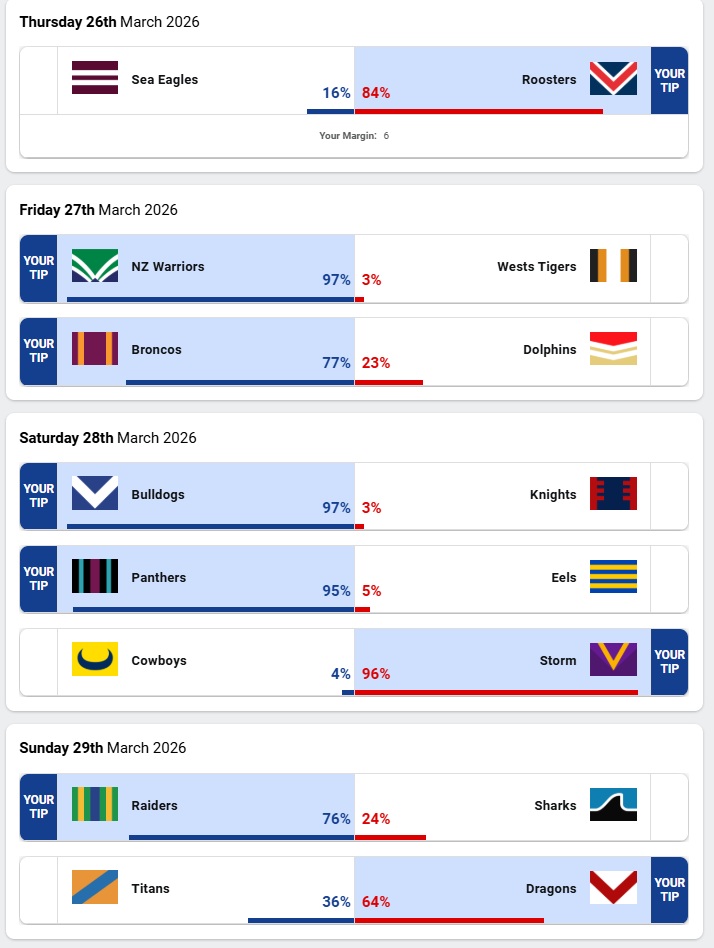Toggle tip selector beside Cowboys

pyautogui.click(x=38, y=662)
